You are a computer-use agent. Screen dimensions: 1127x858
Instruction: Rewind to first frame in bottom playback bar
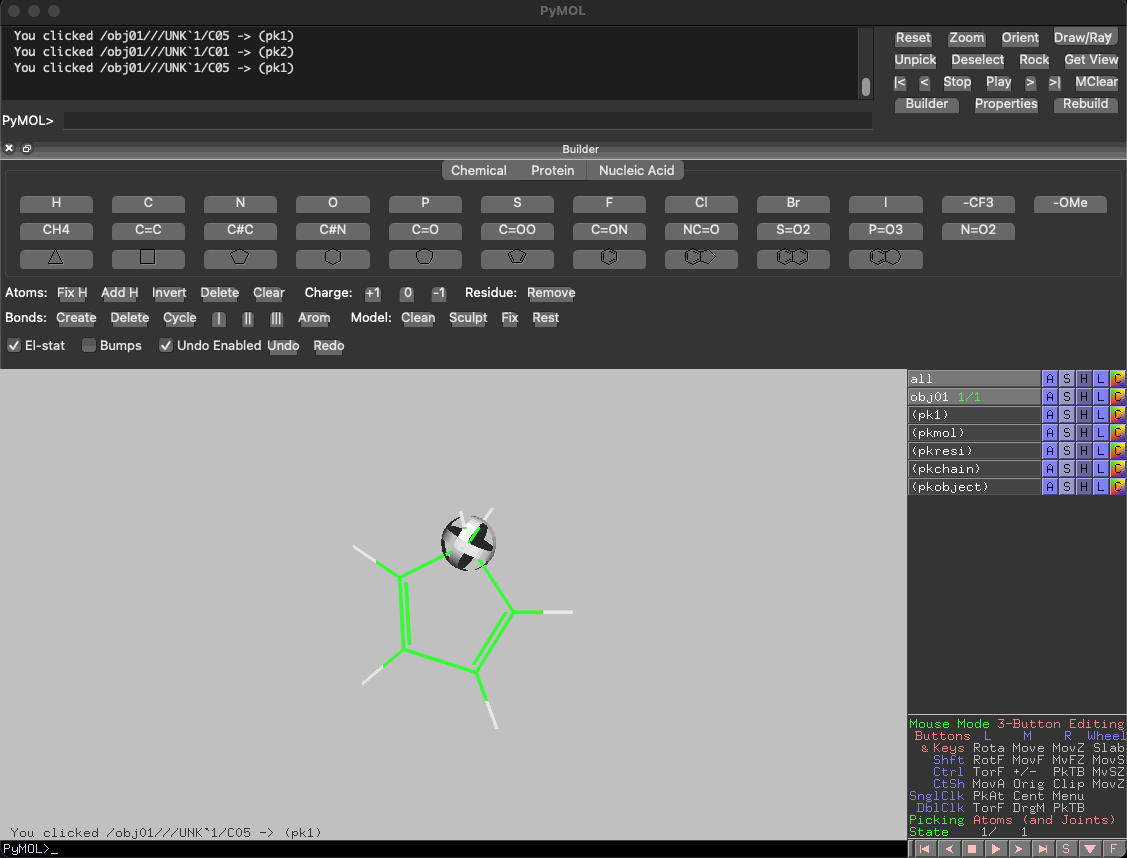[x=924, y=849]
